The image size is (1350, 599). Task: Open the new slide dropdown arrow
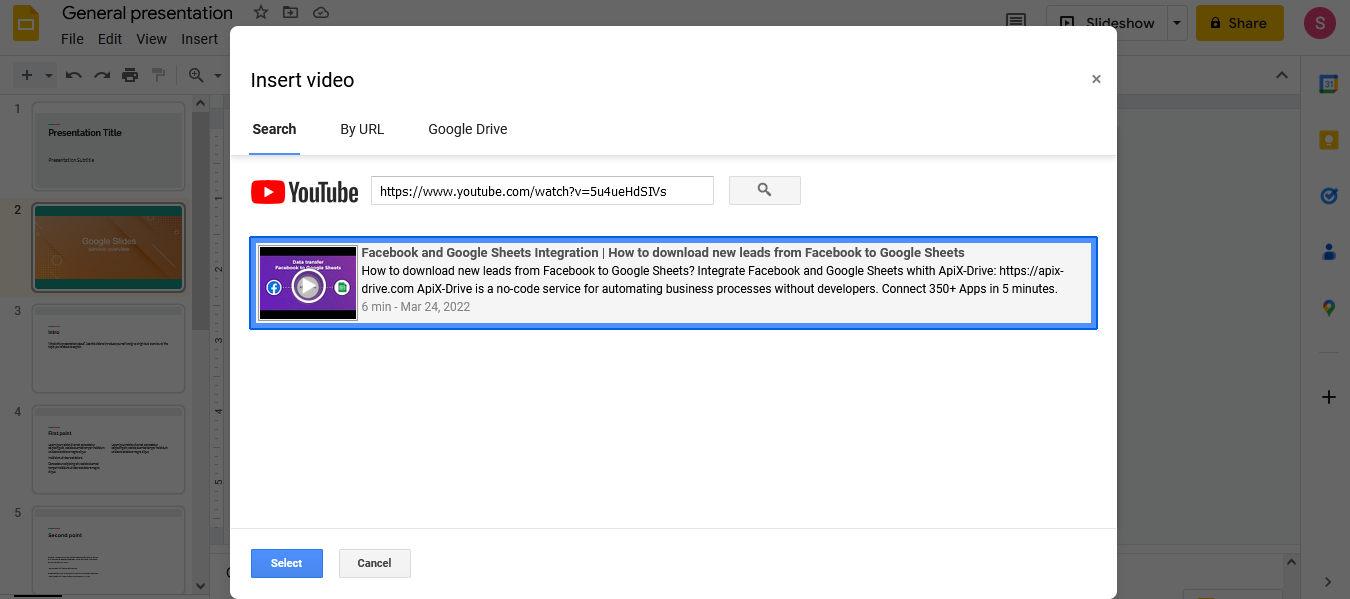[x=46, y=74]
